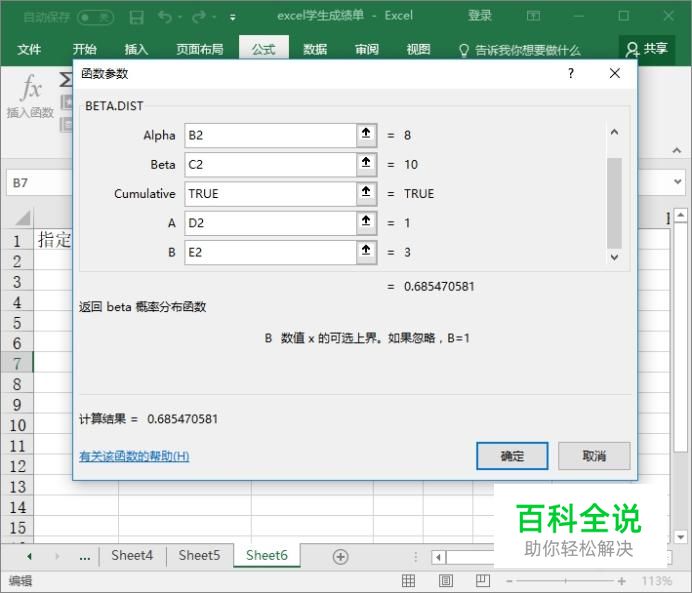Switch to Normal view icon in status bar
692x593 pixels.
408,581
